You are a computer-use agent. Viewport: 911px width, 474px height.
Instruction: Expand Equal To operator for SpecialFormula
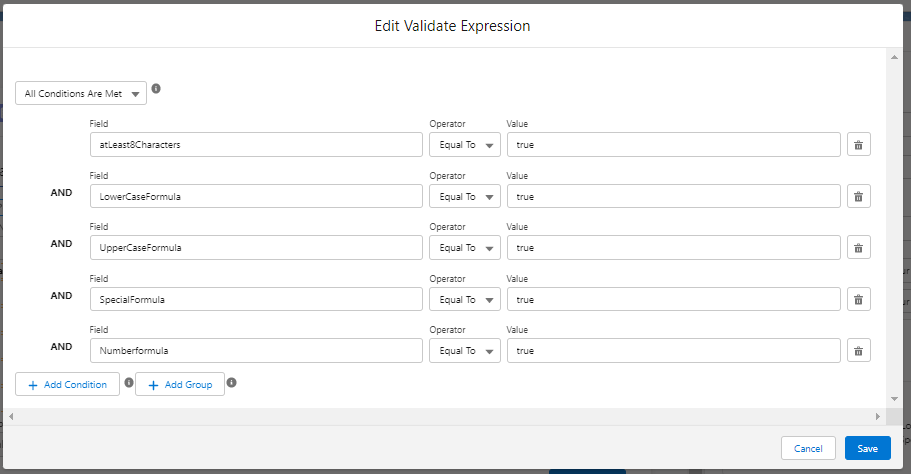(465, 300)
